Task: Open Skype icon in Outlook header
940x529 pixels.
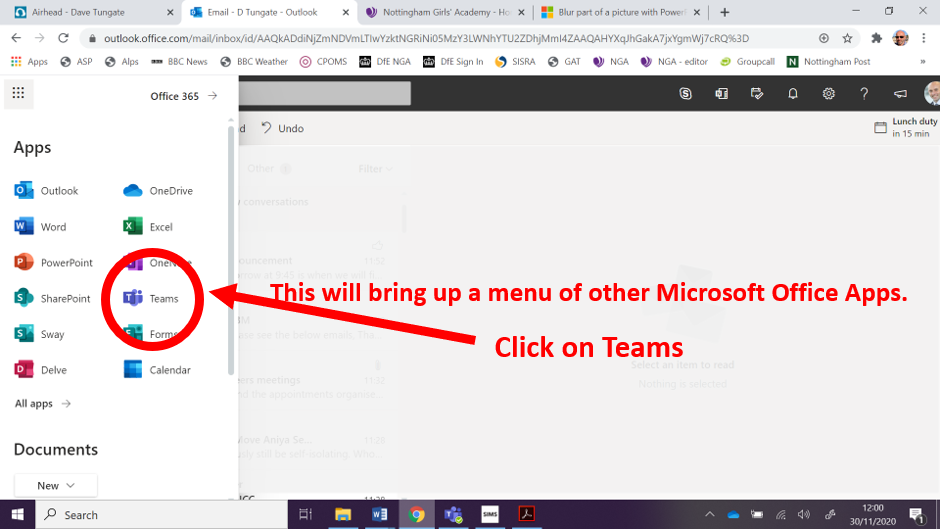Action: click(685, 94)
